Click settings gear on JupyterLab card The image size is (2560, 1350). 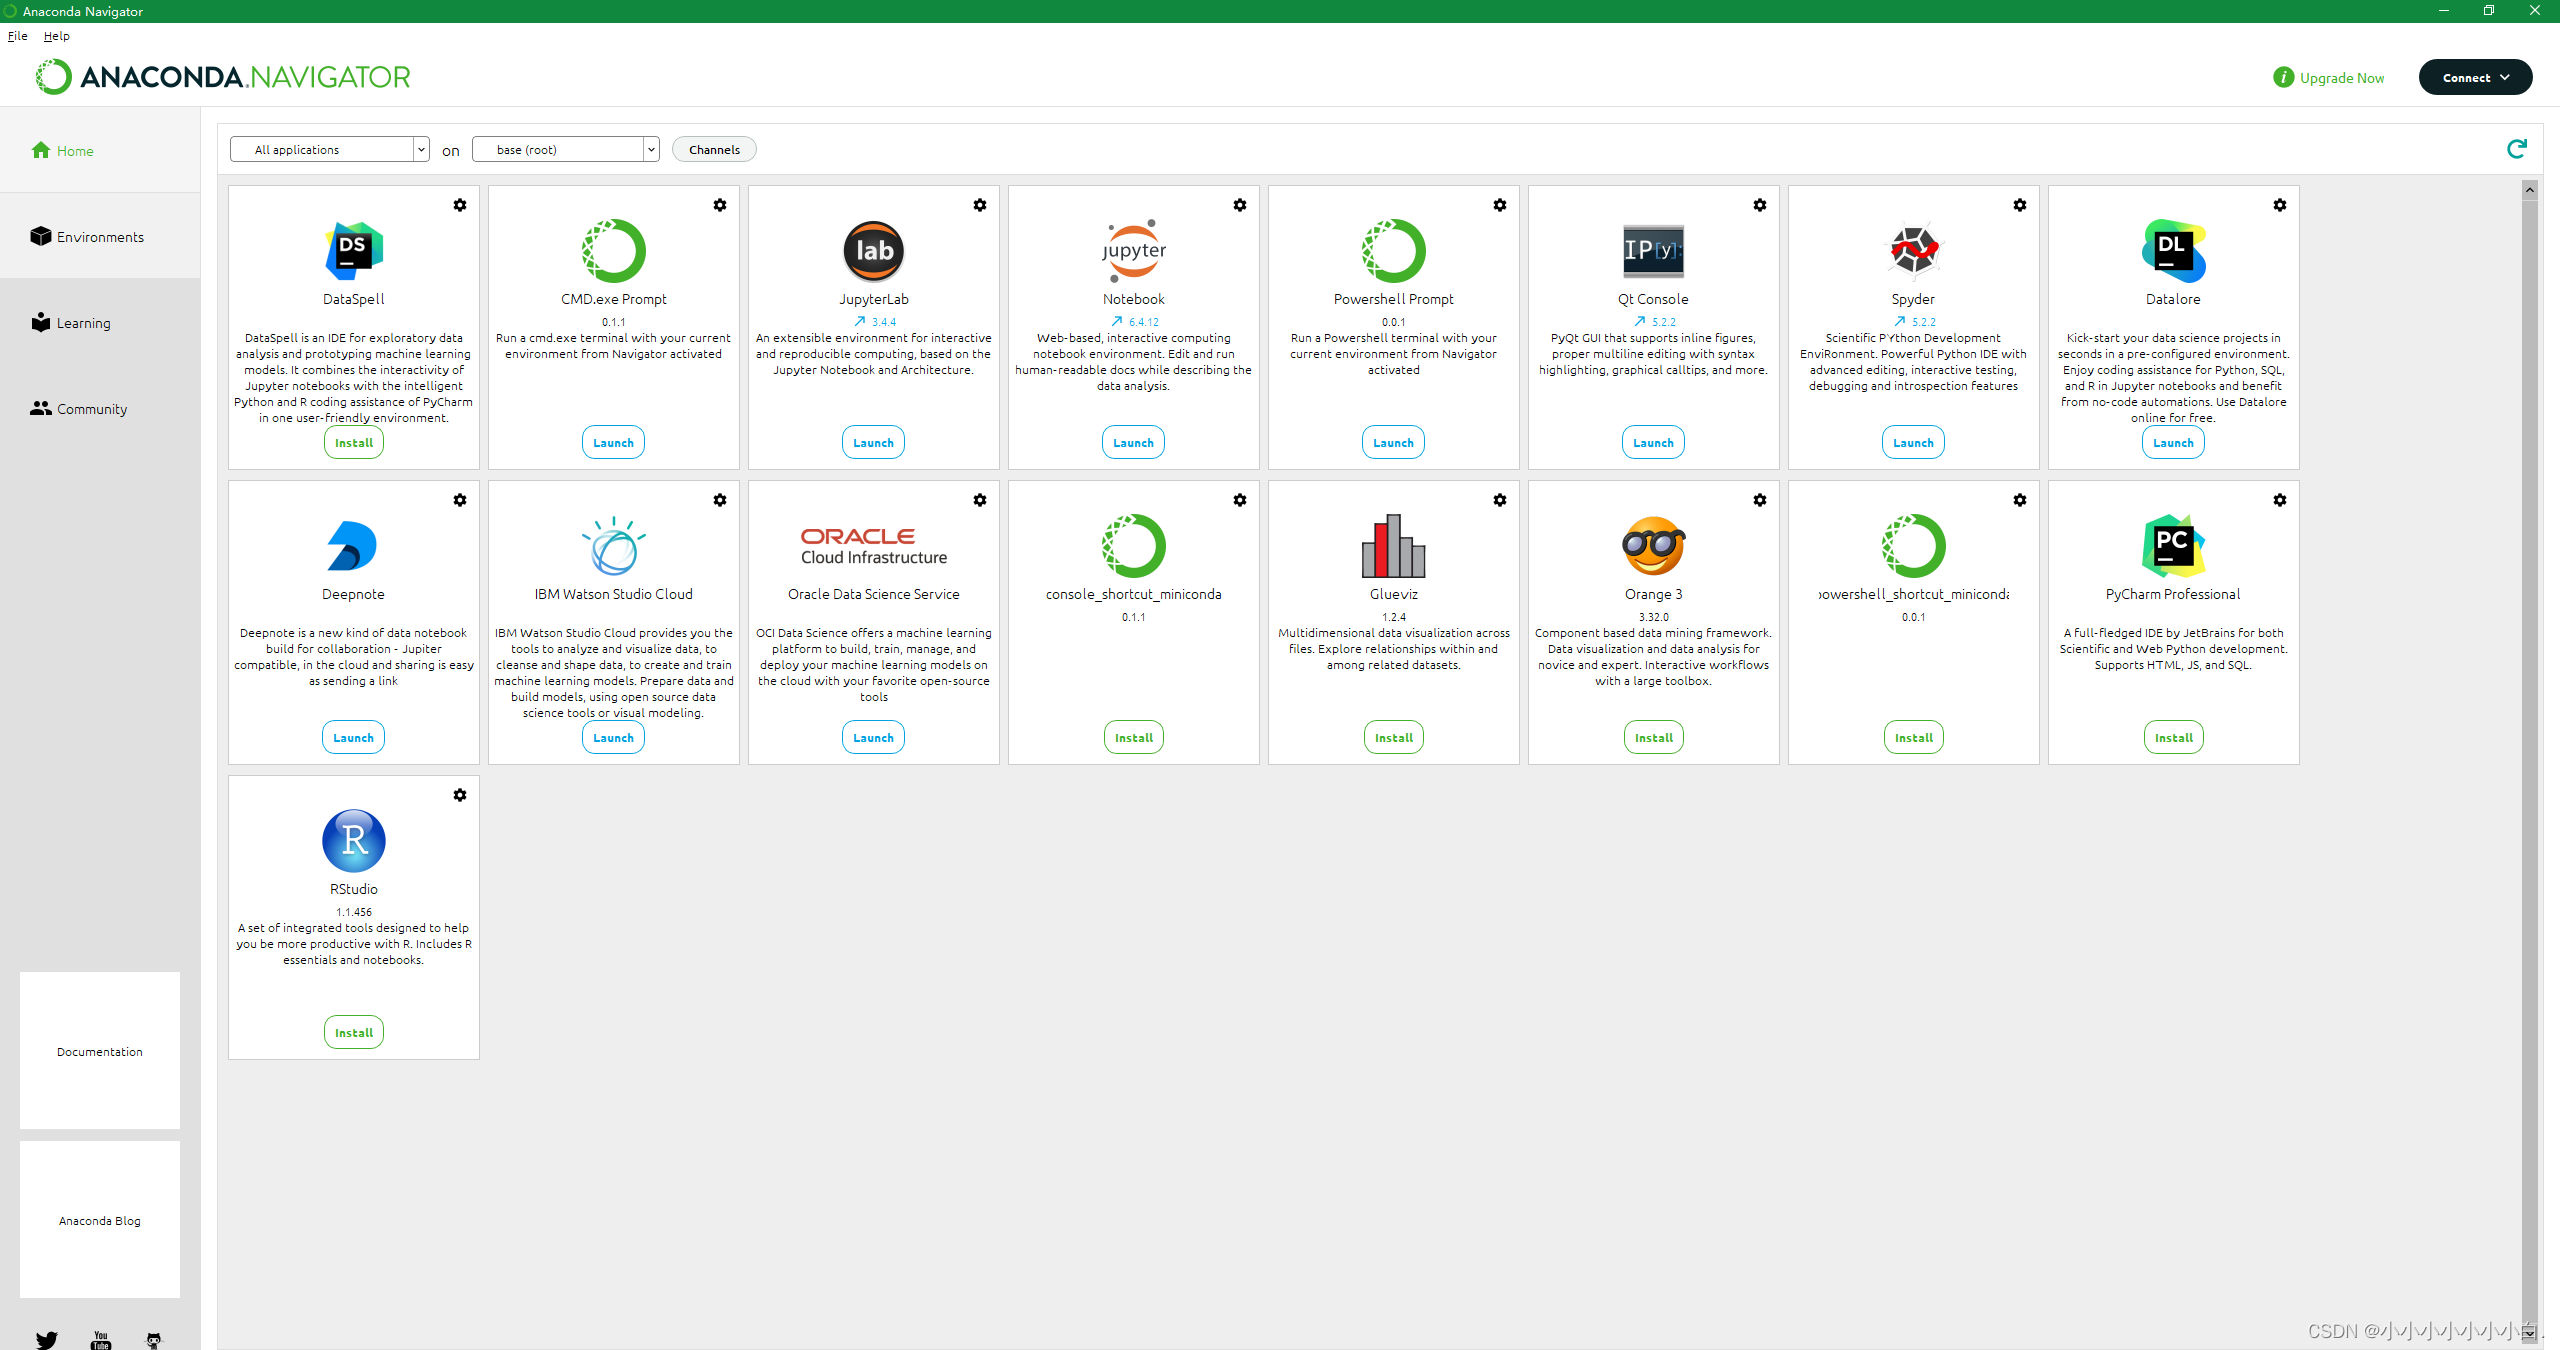pyautogui.click(x=980, y=205)
